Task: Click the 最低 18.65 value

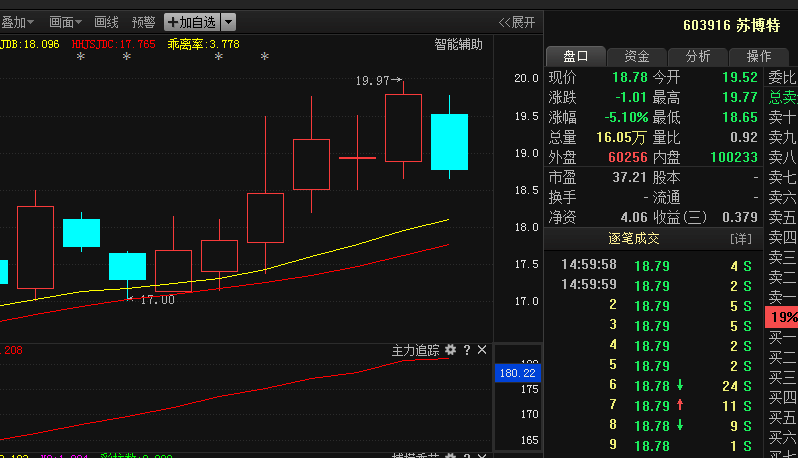Action: (x=740, y=118)
